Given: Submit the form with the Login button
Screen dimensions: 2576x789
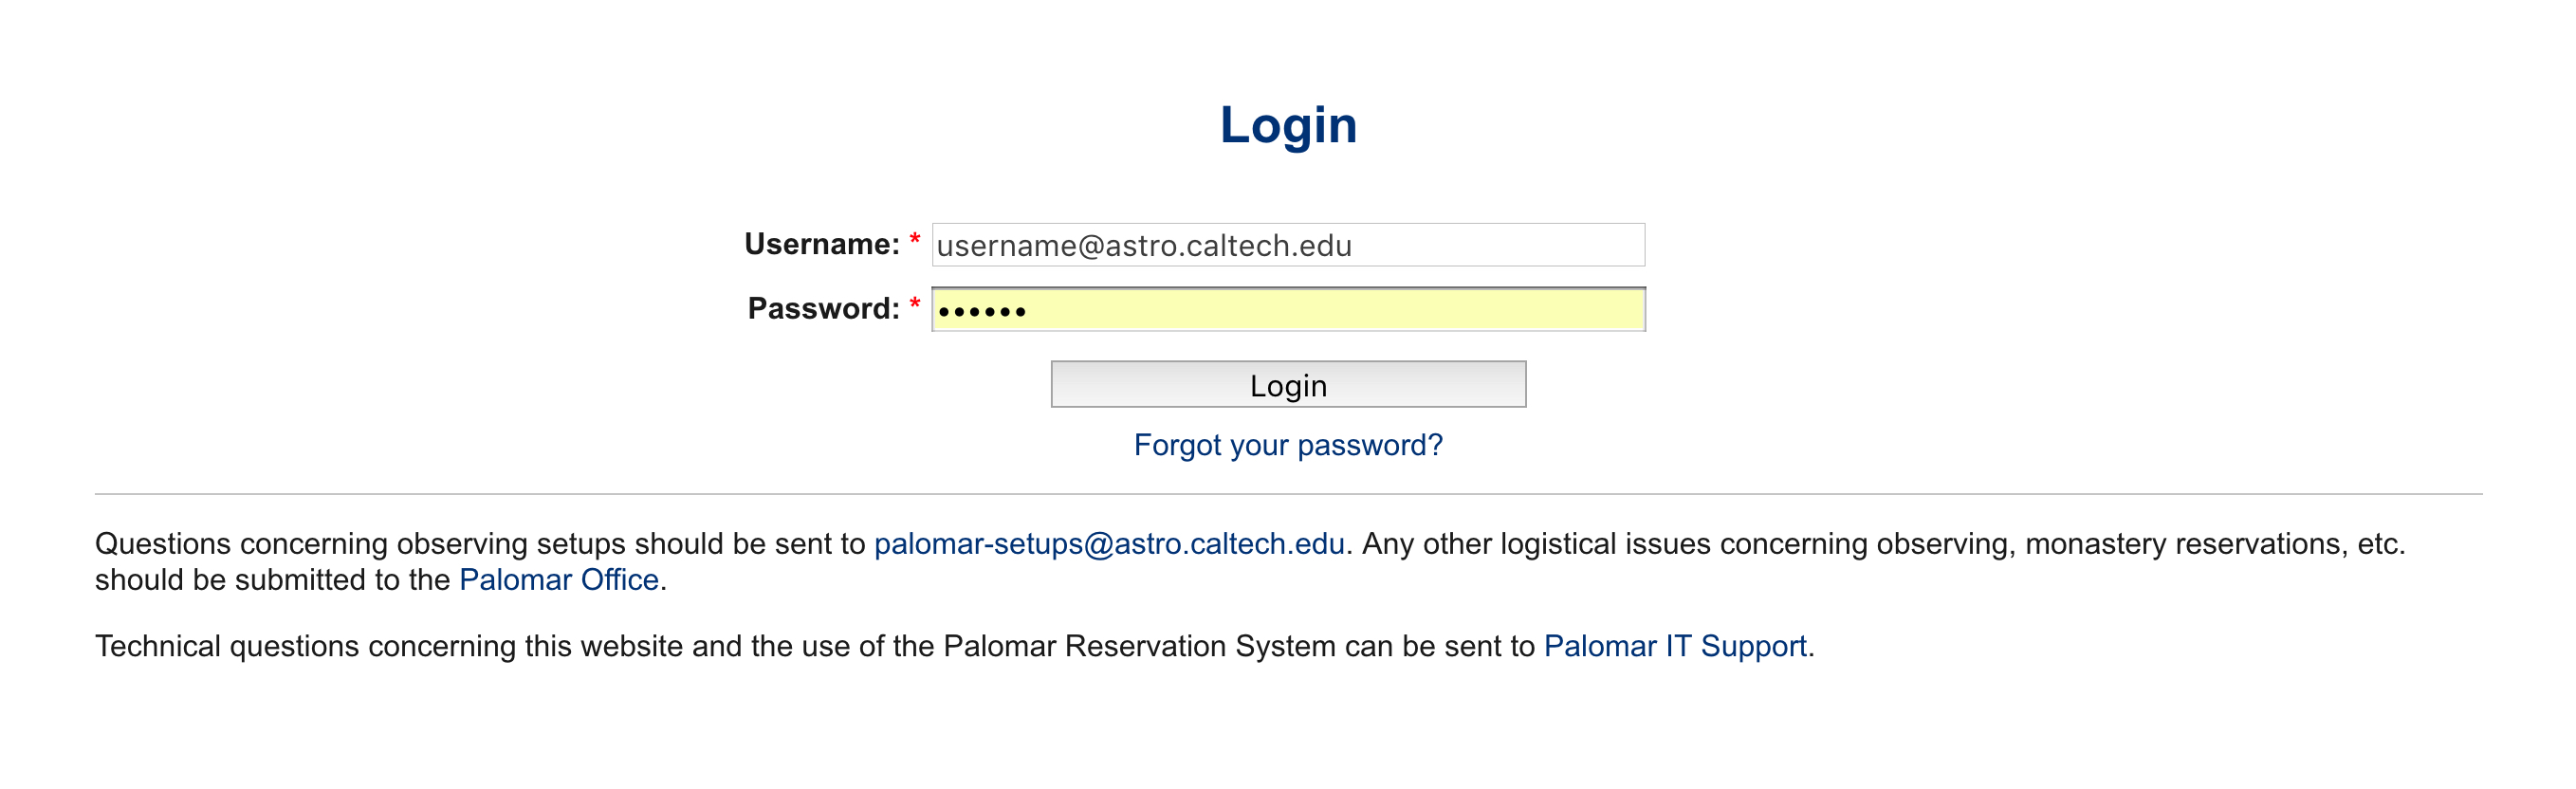Looking at the screenshot, I should pyautogui.click(x=1288, y=385).
